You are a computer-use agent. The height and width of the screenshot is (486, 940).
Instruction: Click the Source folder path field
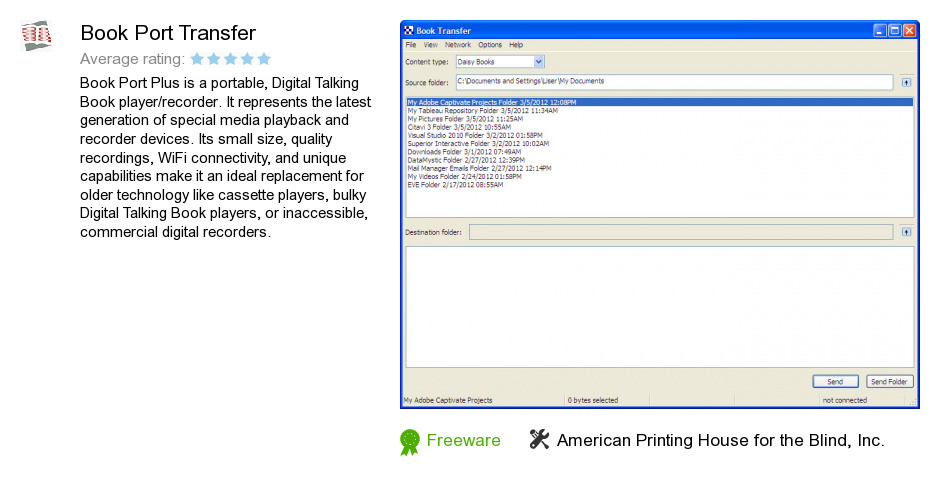[x=674, y=81]
